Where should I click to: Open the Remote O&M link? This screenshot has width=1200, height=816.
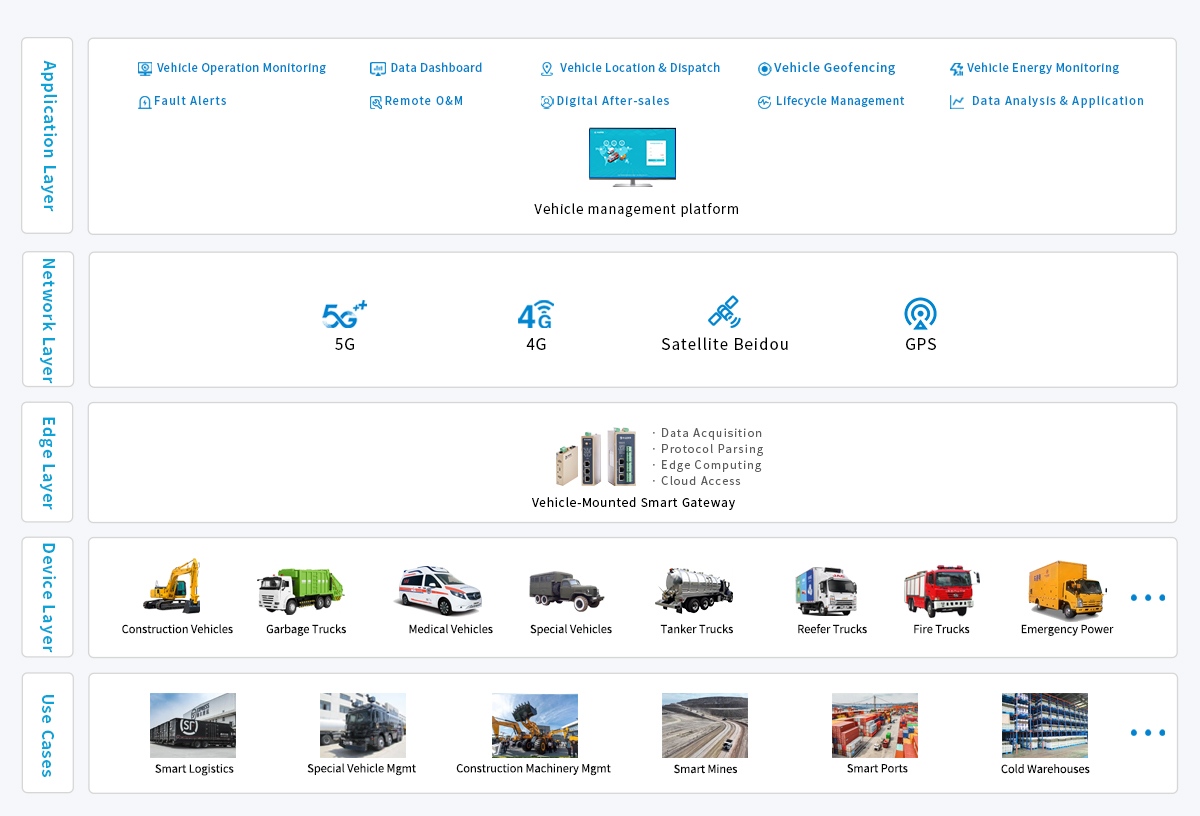coord(423,101)
